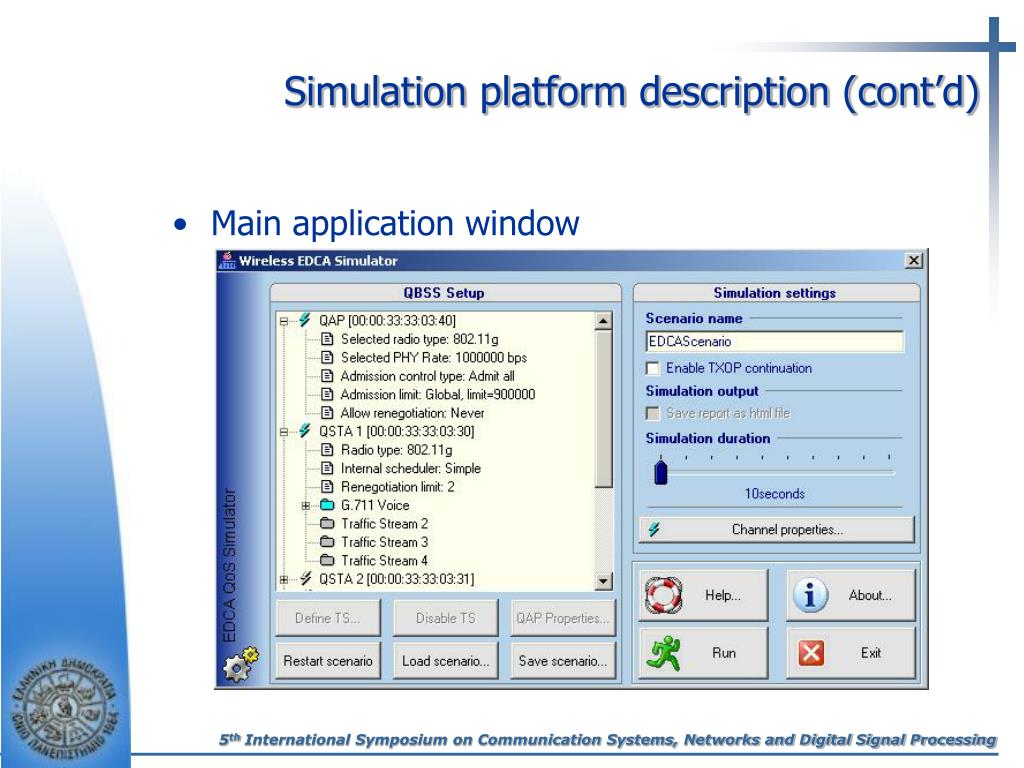Click the document icon beside Admission control type
This screenshot has width=1024, height=768.
327,376
